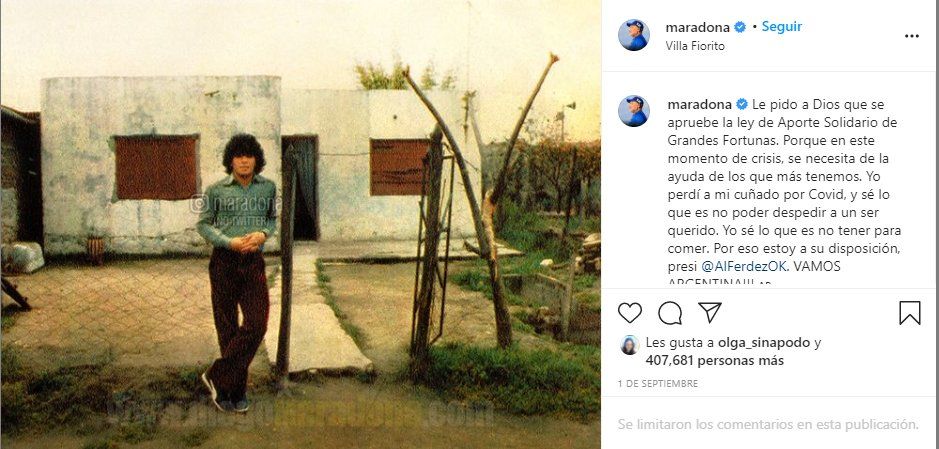Open maradona username in post header
Viewport: 939px width, 449px height.
click(698, 27)
